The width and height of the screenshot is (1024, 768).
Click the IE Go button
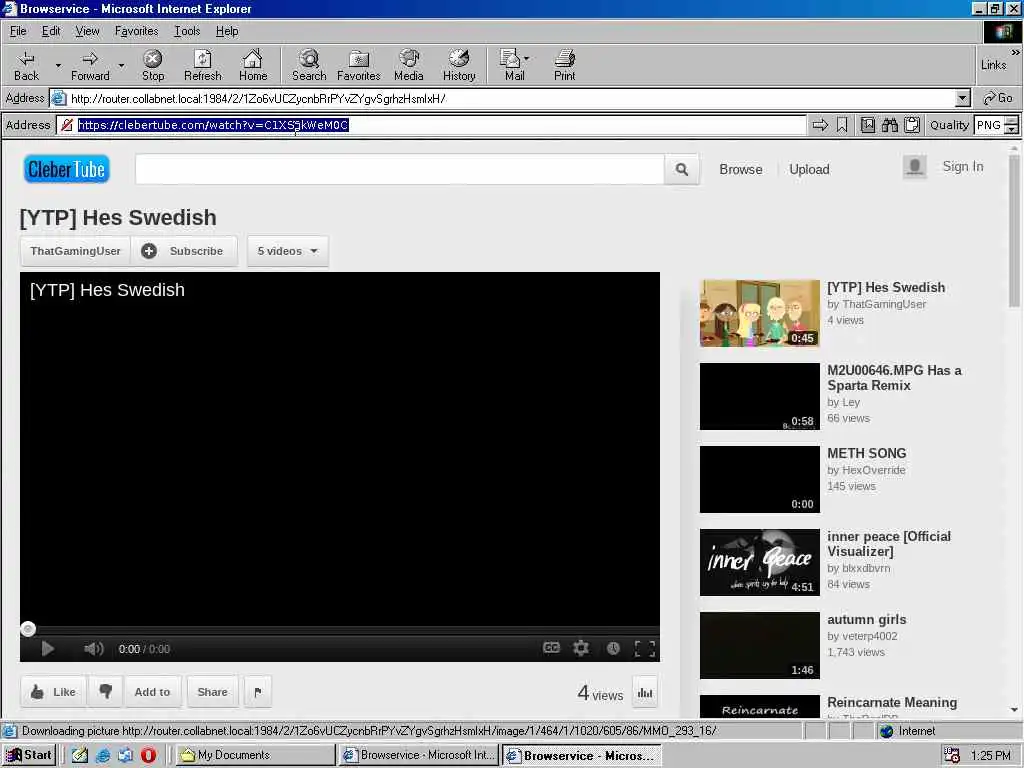pos(998,99)
